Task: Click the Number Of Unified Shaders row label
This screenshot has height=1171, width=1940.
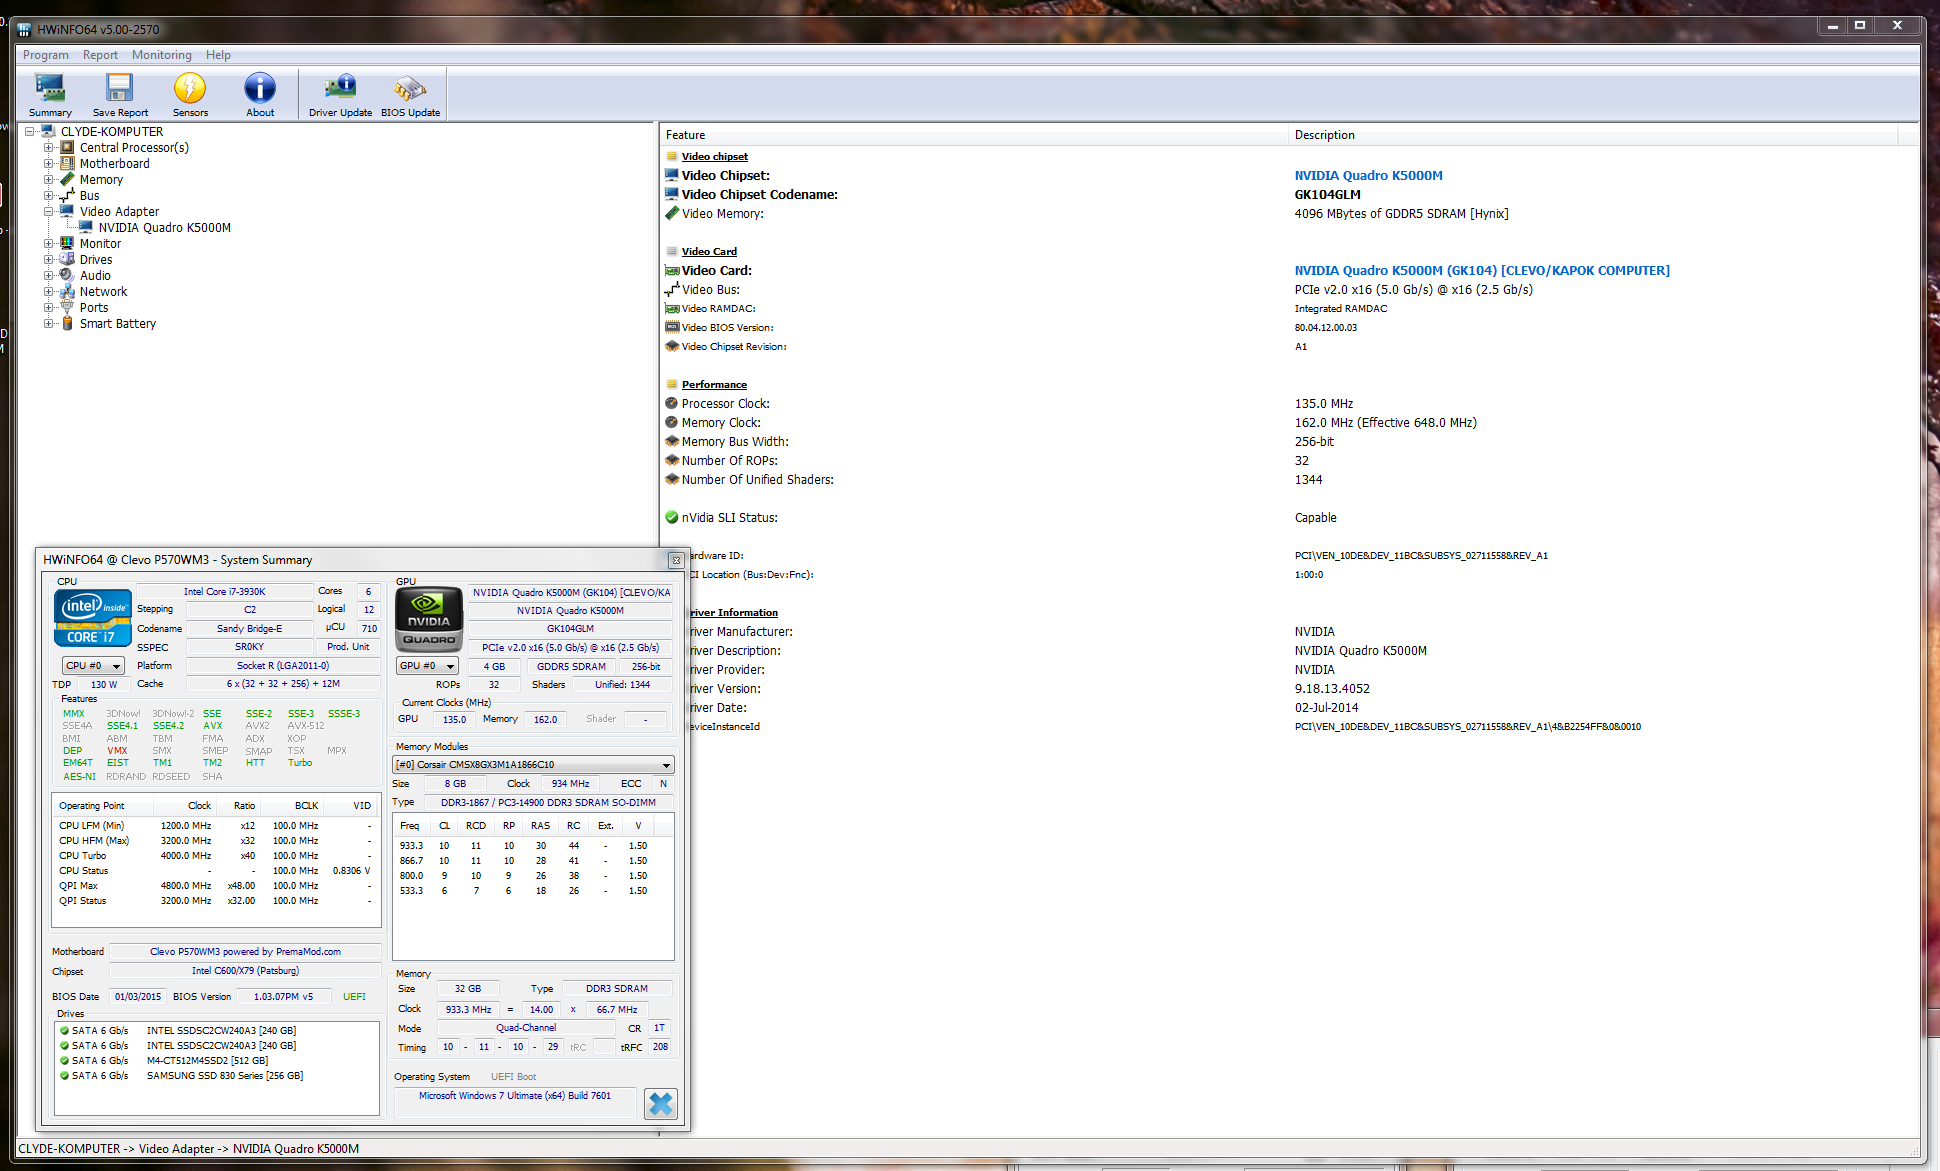Action: tap(757, 479)
